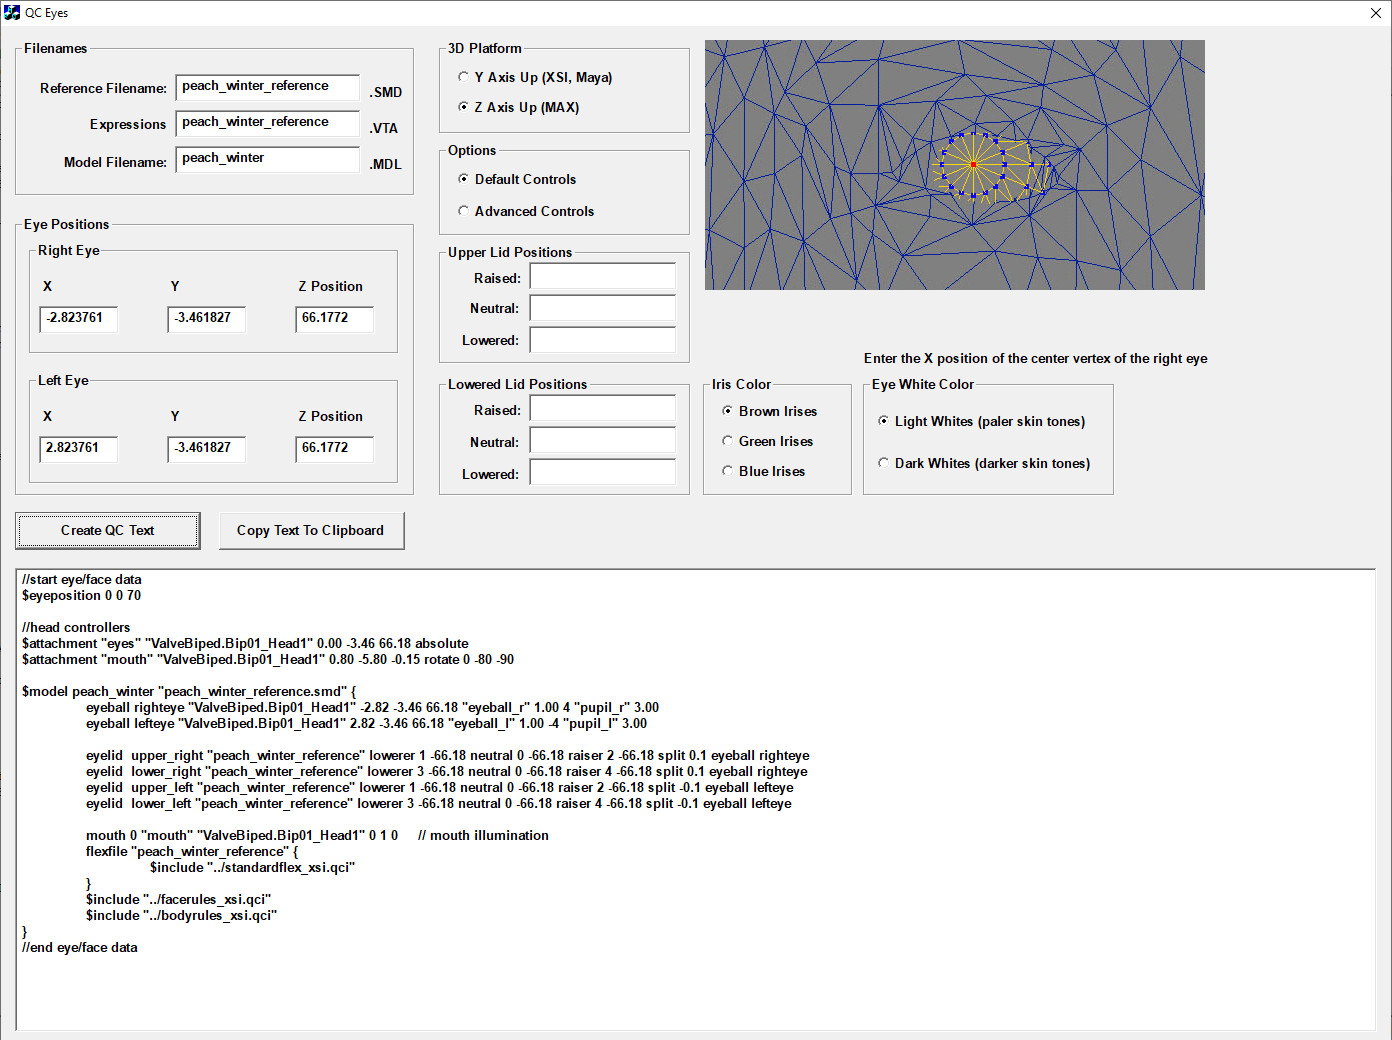Click the QC Eyes title bar icon
Viewport: 1392px width, 1040px height.
click(x=12, y=13)
